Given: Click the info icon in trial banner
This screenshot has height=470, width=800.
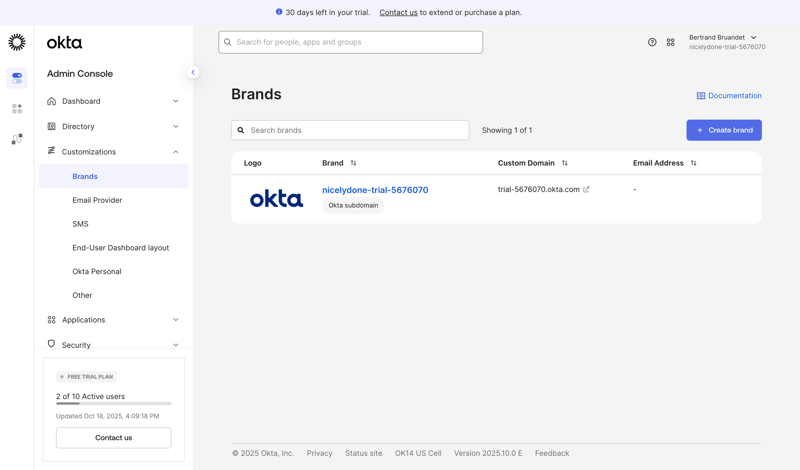Looking at the screenshot, I should (x=279, y=12).
